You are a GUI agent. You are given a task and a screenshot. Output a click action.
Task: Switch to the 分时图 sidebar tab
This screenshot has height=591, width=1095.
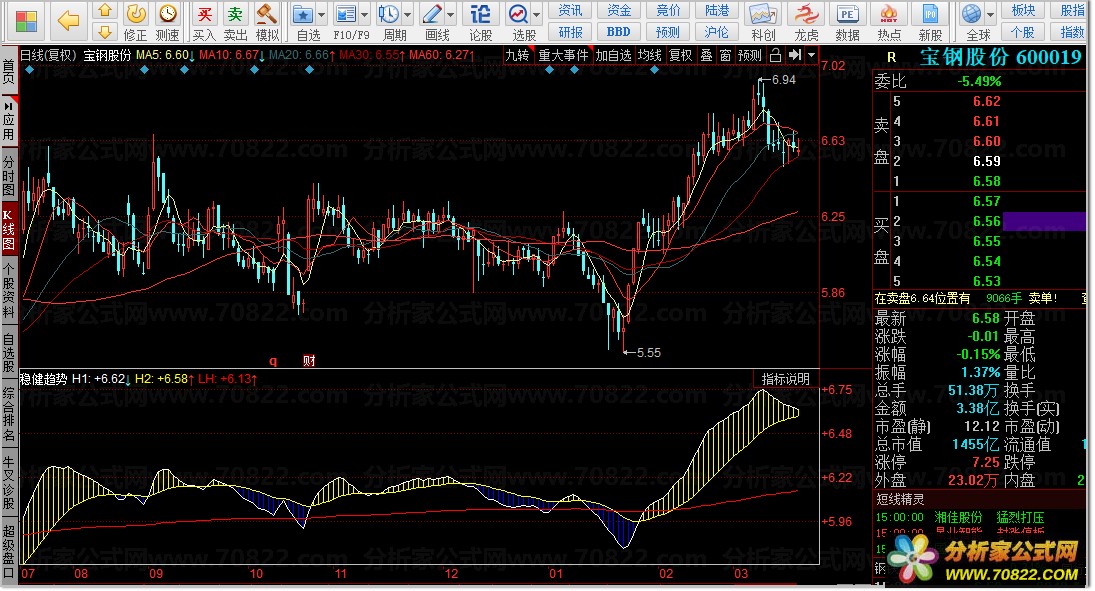click(x=8, y=175)
